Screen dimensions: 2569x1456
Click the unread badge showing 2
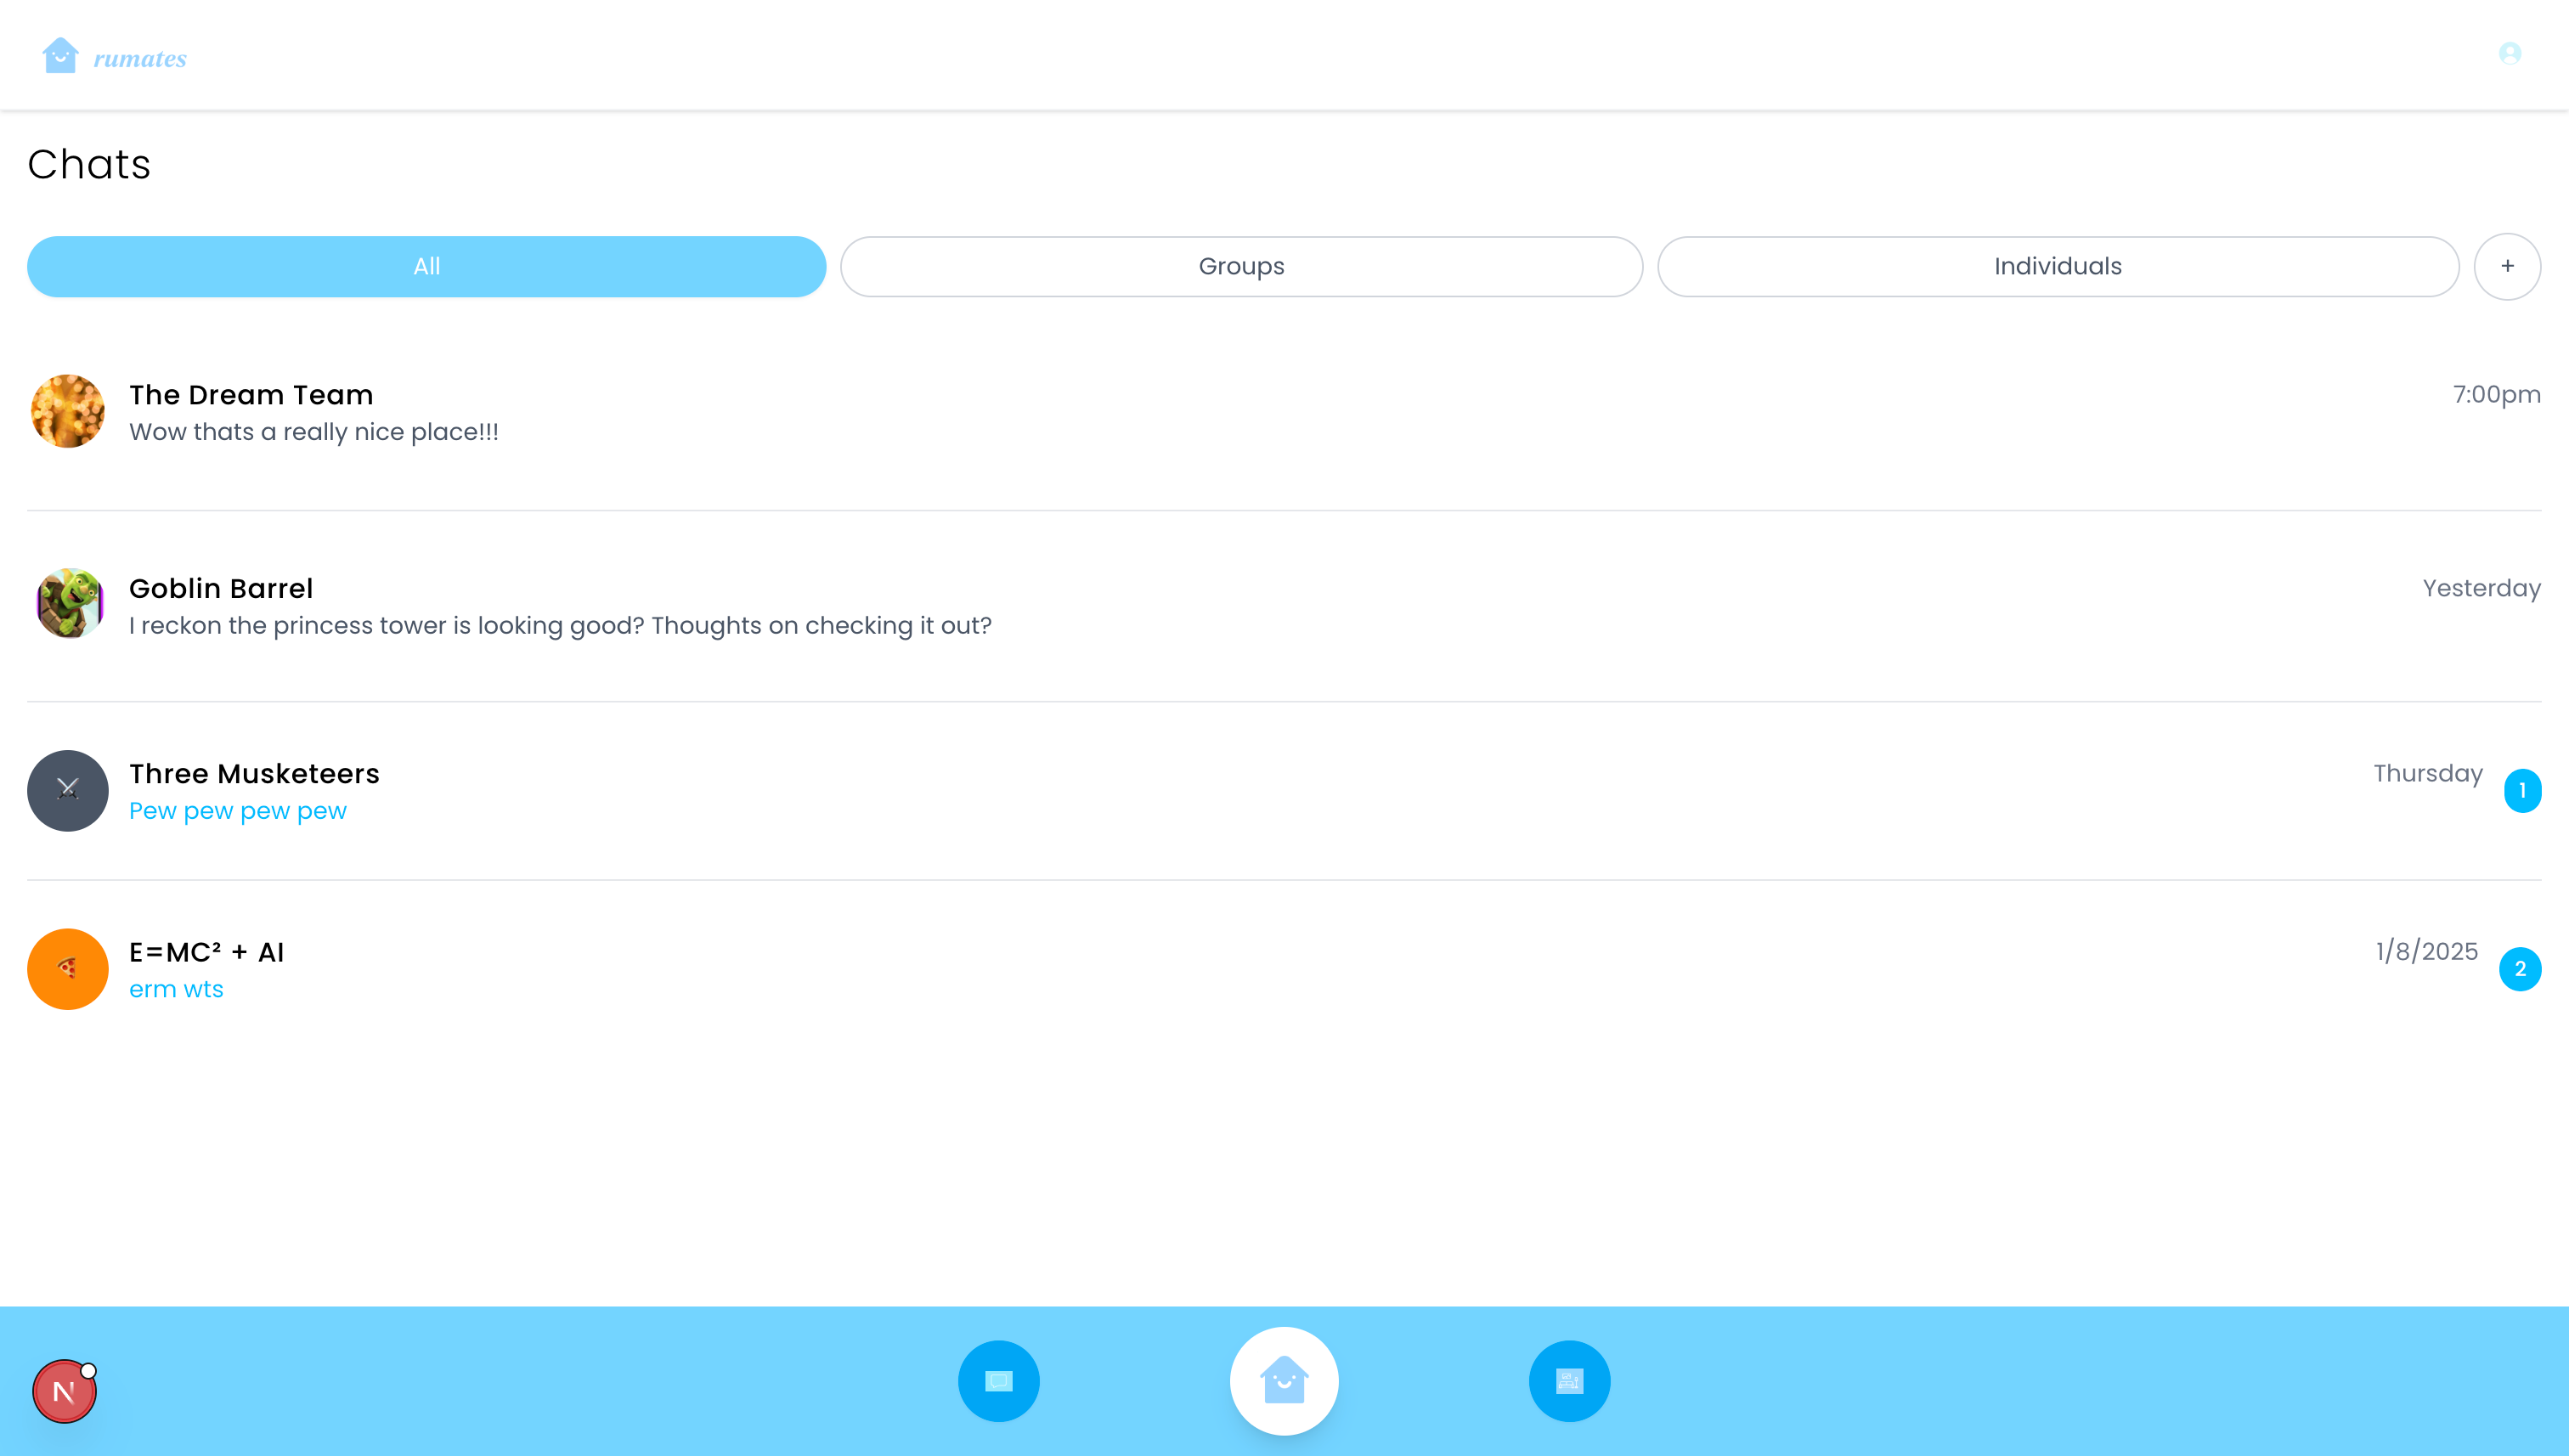[2519, 969]
